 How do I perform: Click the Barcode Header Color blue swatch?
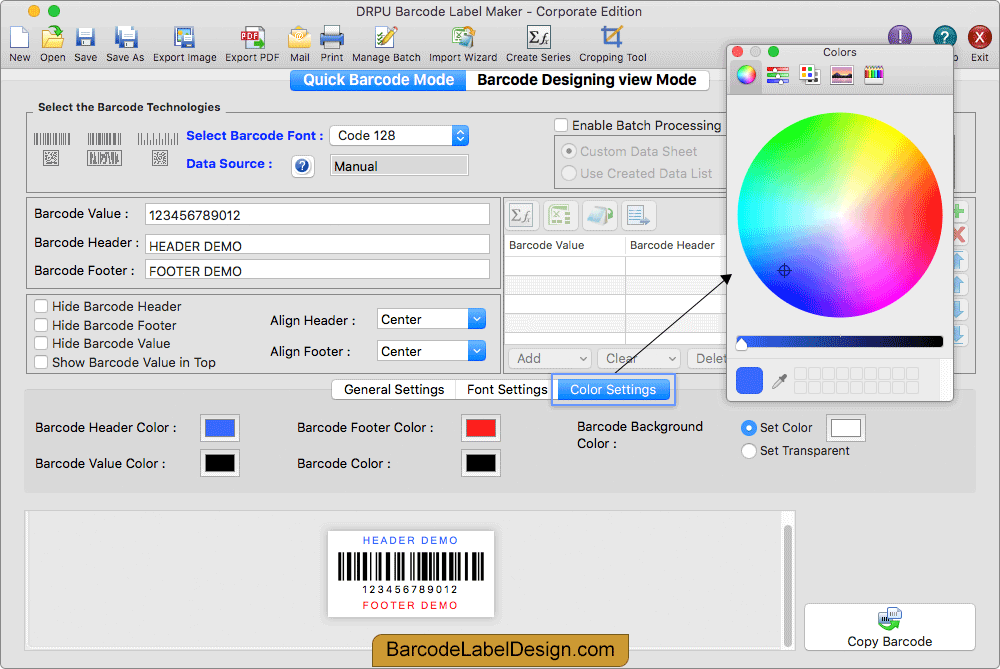(x=220, y=428)
